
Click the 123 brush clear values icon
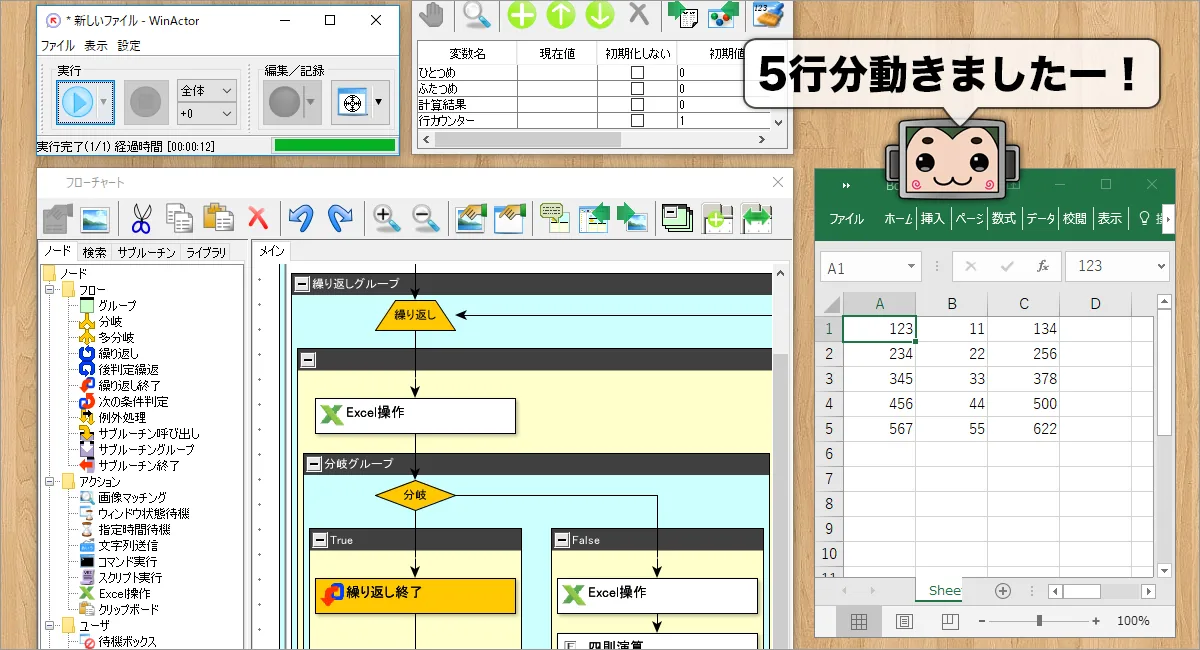767,15
